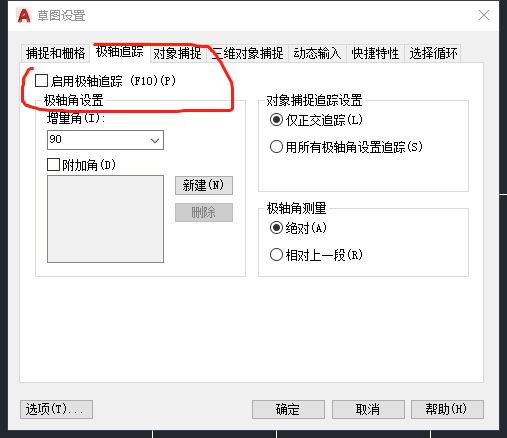
Task: Enable 启用极轴追踪 (F10) checkbox
Action: pos(41,81)
